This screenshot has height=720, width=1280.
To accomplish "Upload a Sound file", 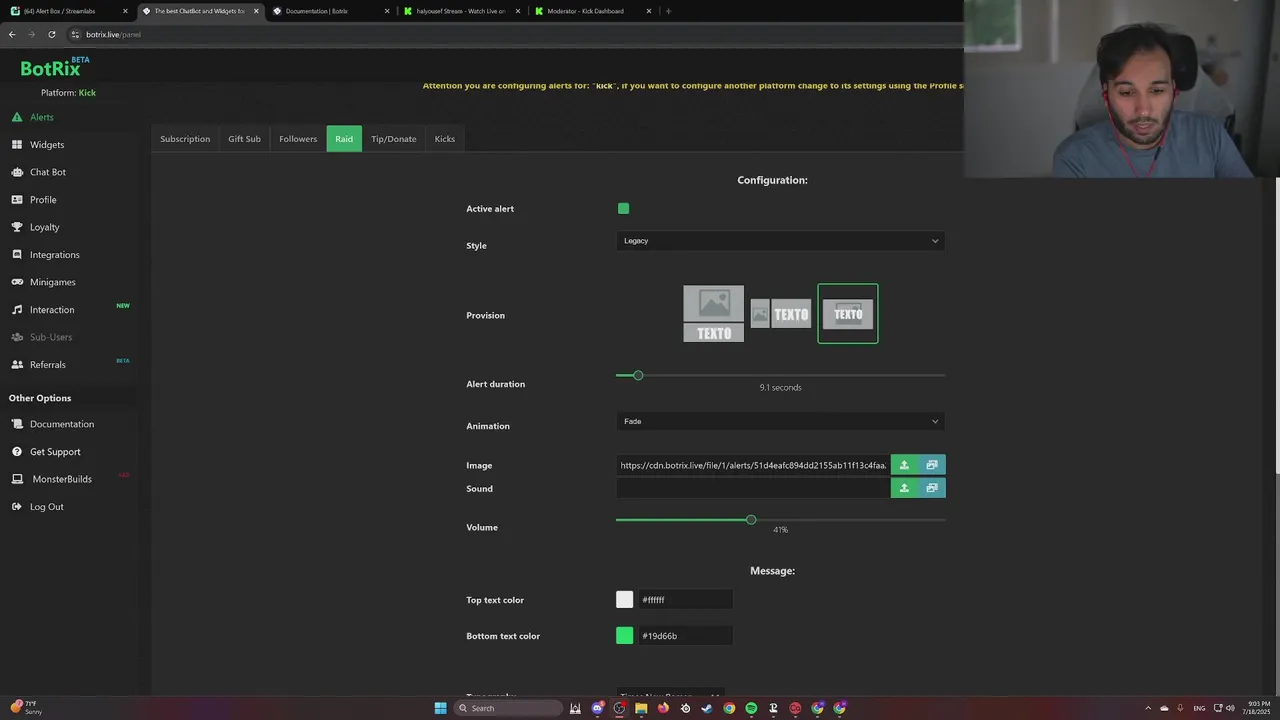I will 904,488.
